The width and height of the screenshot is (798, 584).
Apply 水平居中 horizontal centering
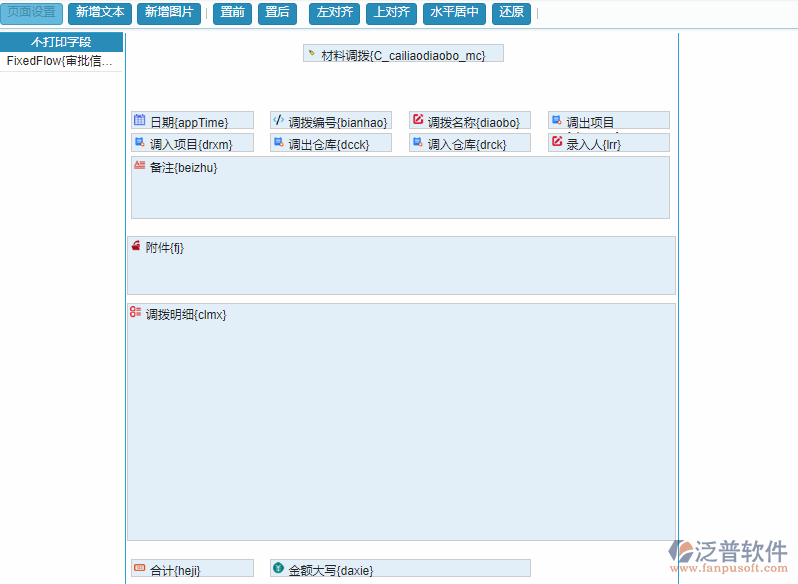point(455,13)
